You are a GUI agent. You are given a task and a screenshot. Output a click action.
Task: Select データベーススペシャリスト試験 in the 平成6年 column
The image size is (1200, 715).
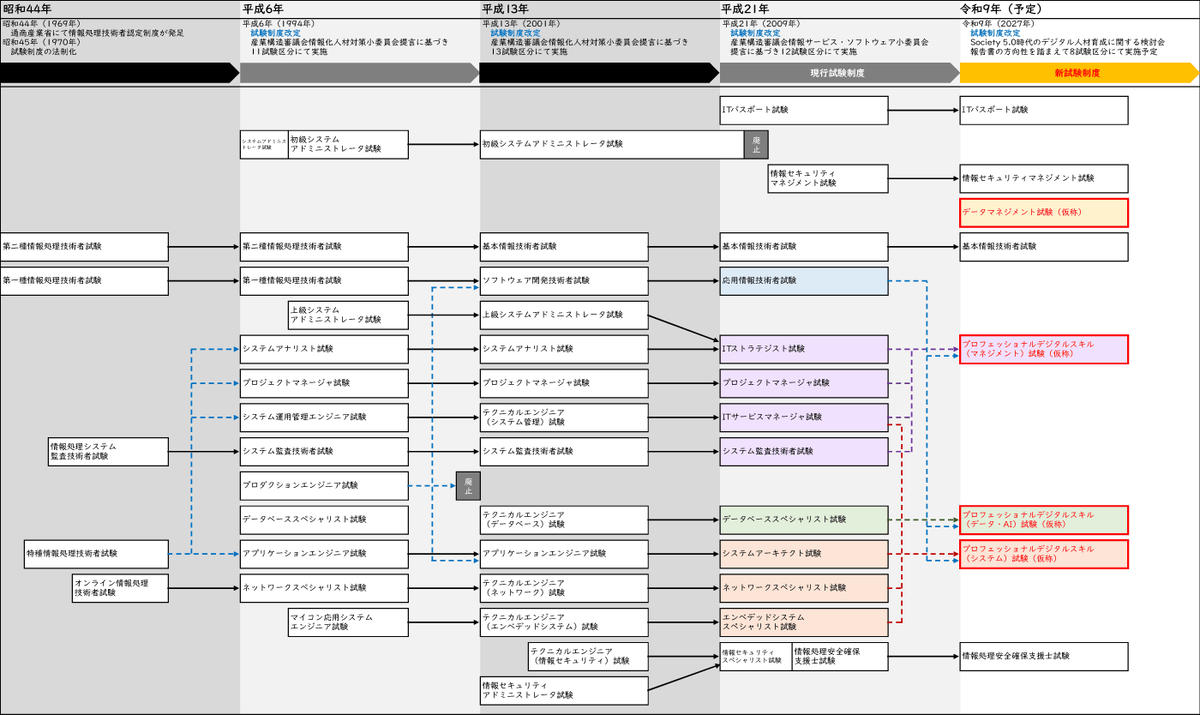324,519
